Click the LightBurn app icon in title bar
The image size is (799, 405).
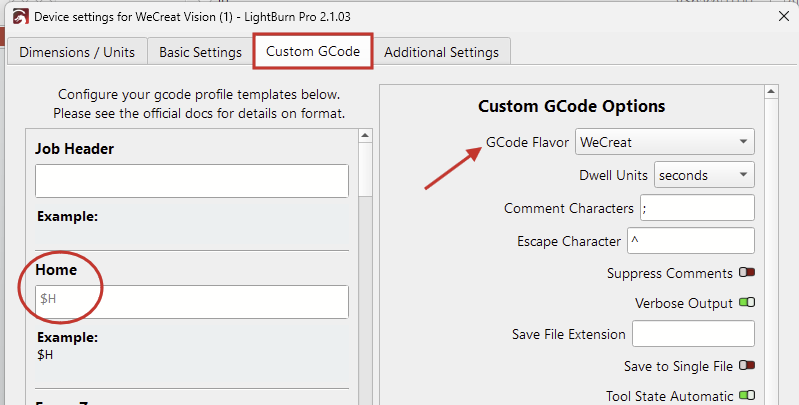20,16
